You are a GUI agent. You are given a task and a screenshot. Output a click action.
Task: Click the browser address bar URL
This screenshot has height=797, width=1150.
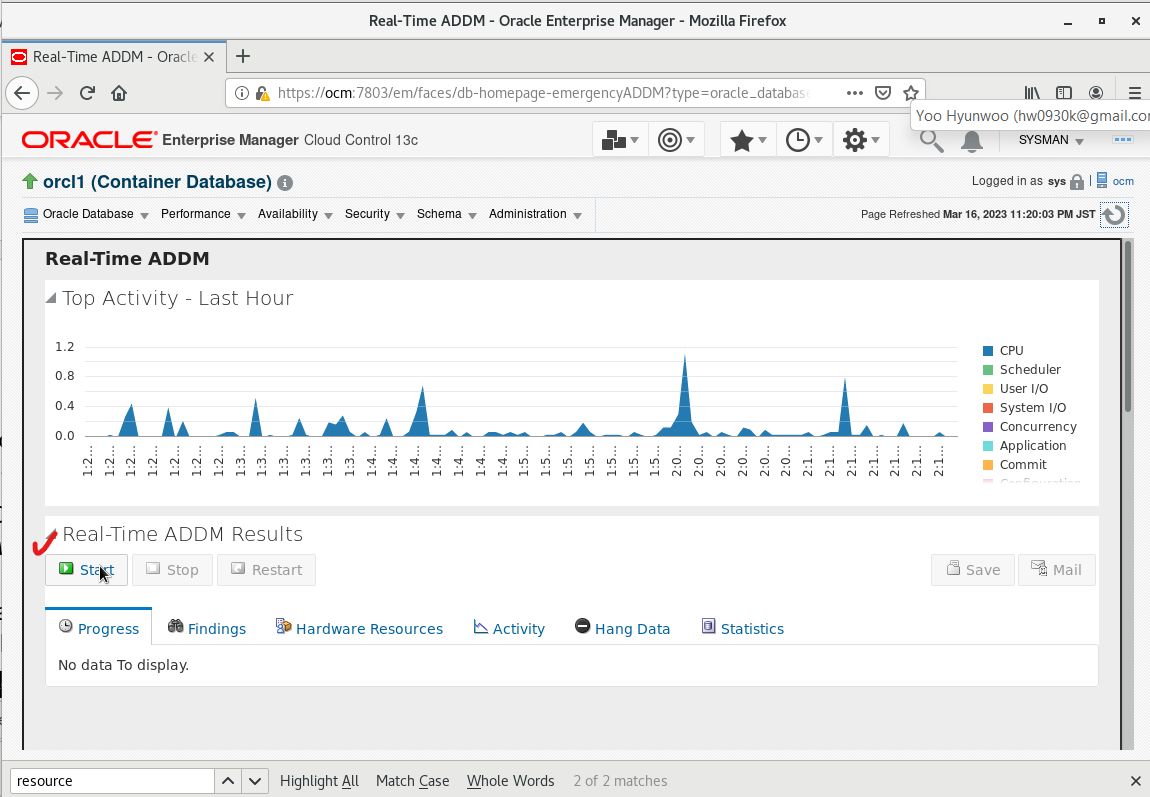pos(543,93)
